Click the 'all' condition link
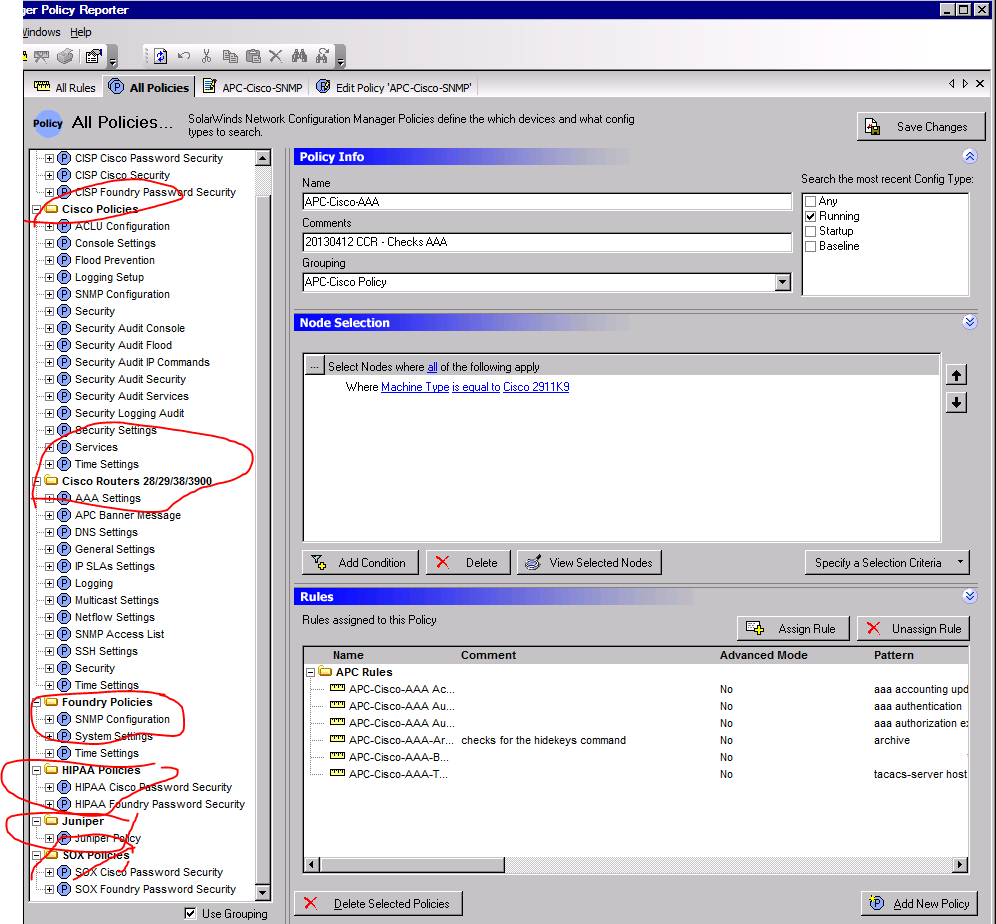996x924 pixels. pyautogui.click(x=432, y=367)
